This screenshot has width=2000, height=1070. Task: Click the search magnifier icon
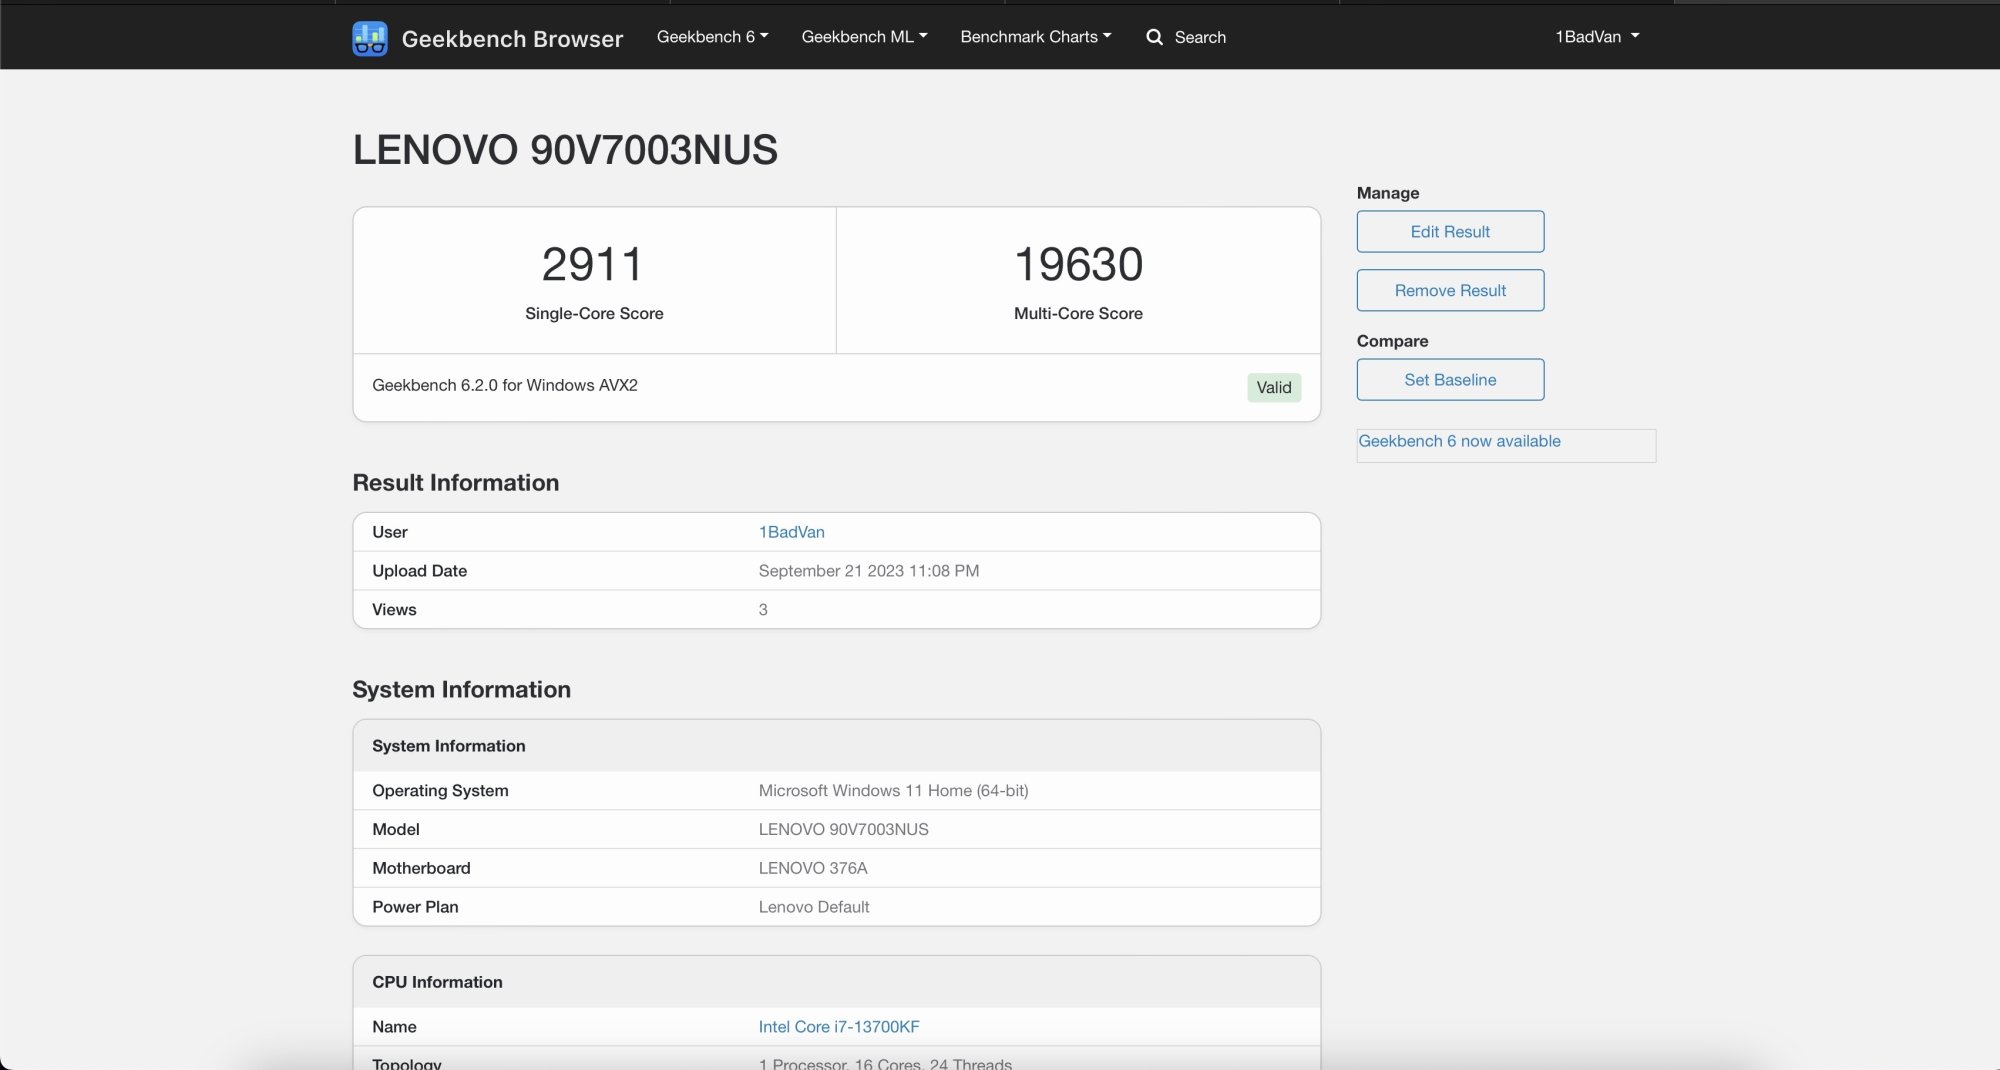(1154, 37)
